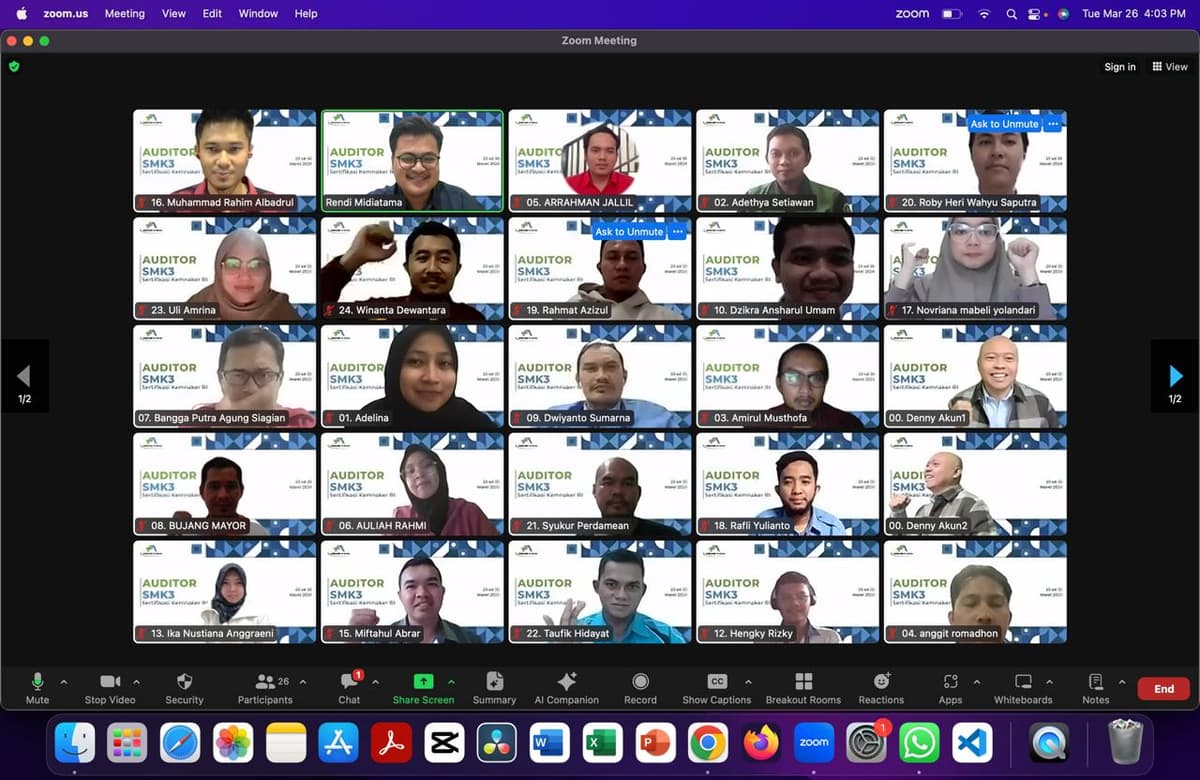Click the red End meeting button
This screenshot has width=1200, height=780.
coord(1164,689)
